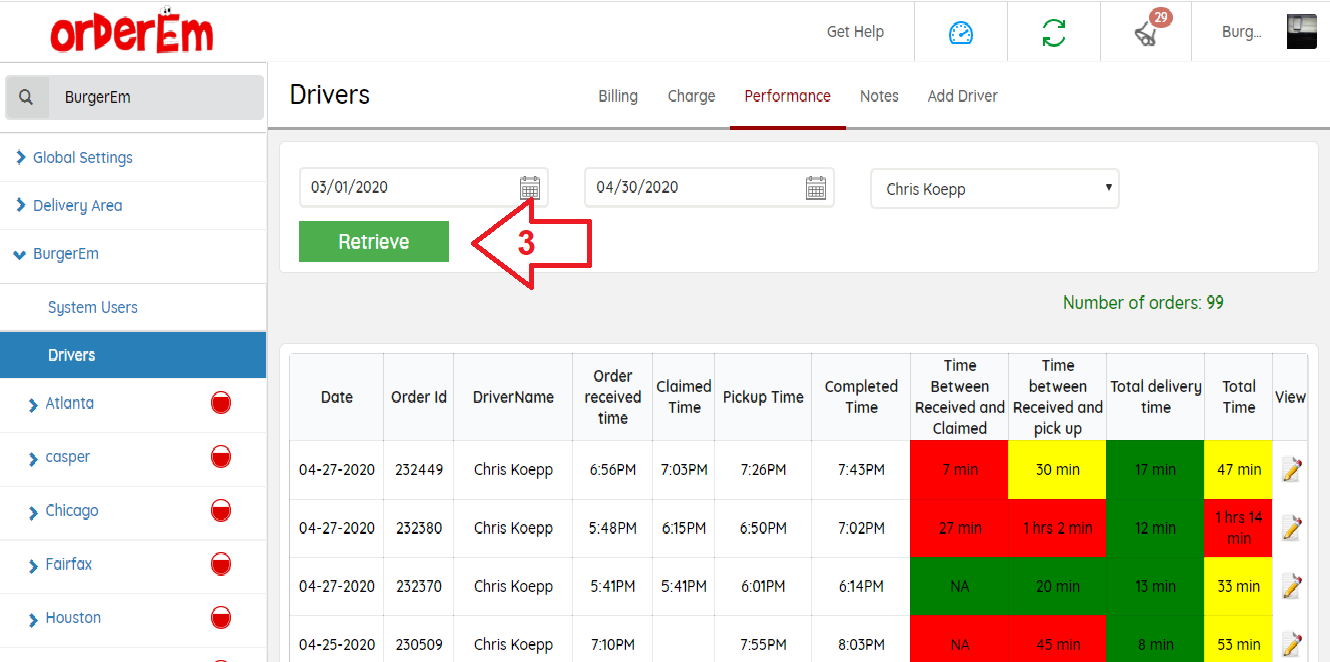Open the Chris Koepp driver dropdown
The image size is (1330, 662).
click(x=995, y=189)
